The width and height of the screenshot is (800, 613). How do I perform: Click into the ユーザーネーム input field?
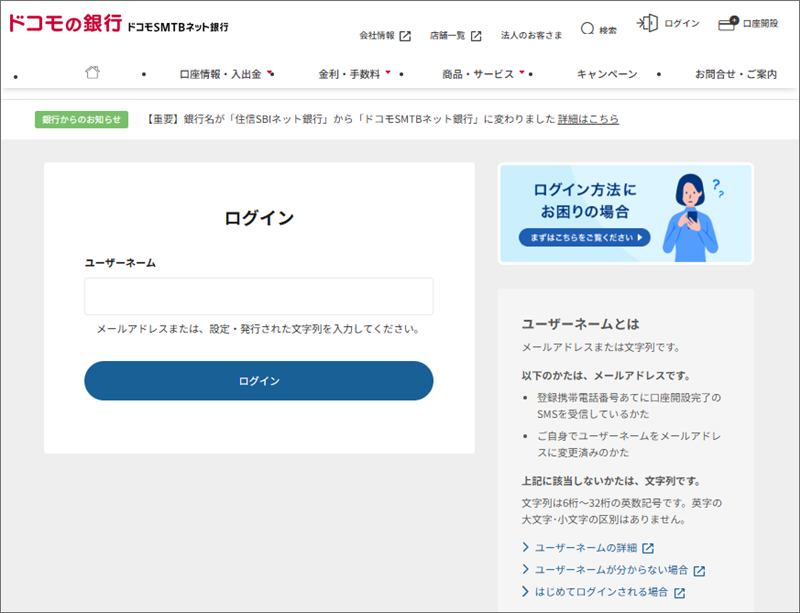[259, 297]
